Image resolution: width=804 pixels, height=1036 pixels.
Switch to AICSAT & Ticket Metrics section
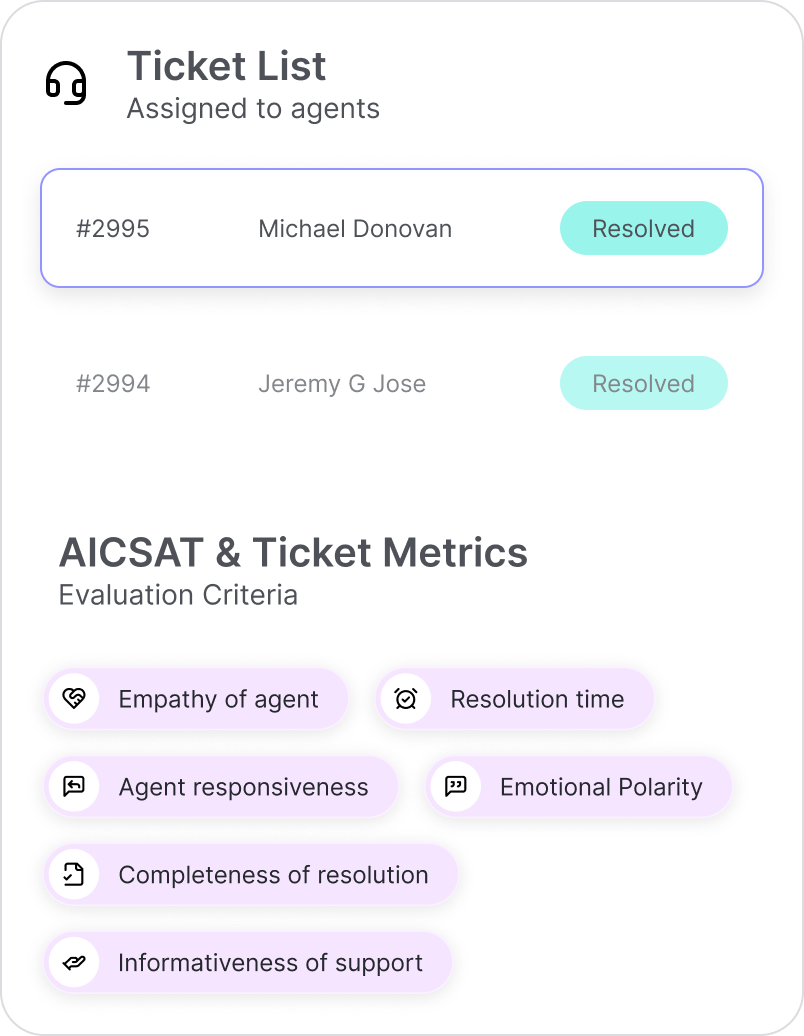293,552
